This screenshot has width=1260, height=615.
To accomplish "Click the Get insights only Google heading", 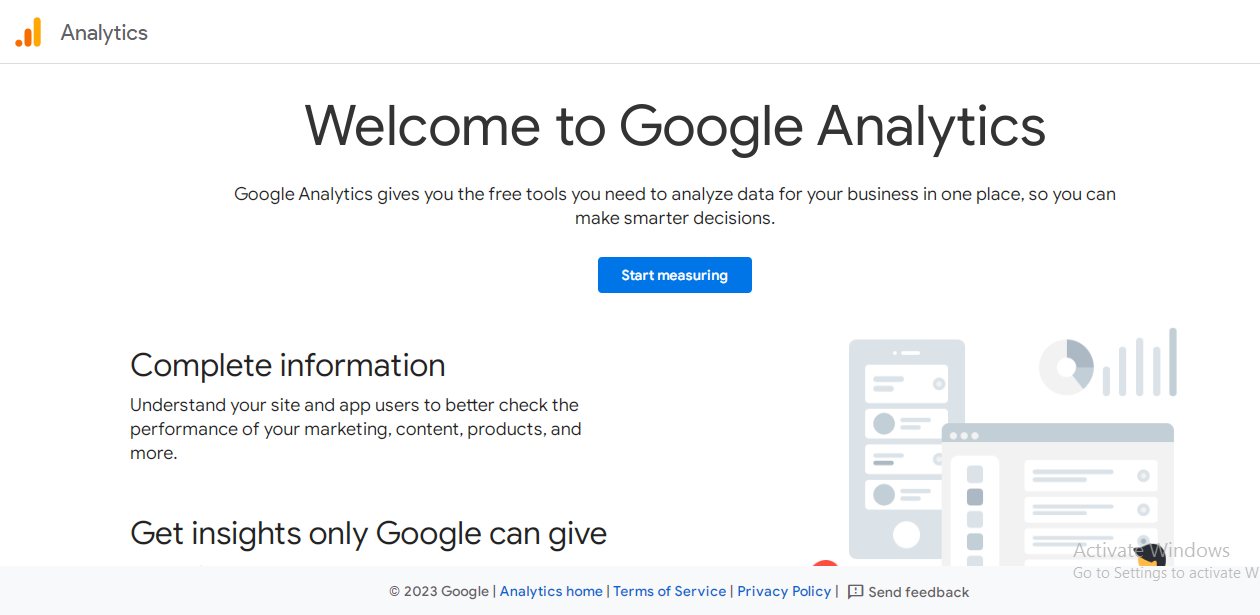I will click(368, 533).
